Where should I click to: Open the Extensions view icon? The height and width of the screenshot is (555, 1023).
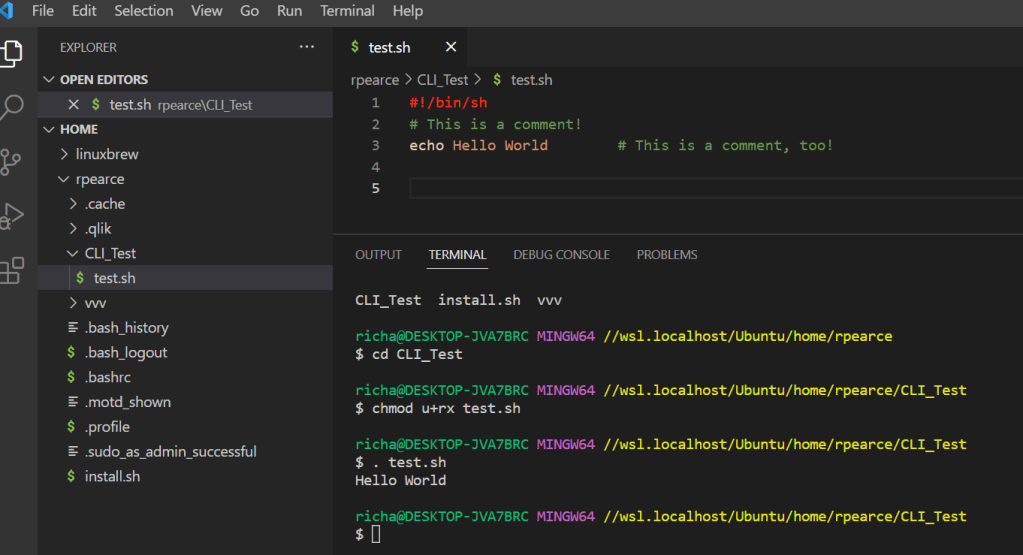click(x=12, y=270)
